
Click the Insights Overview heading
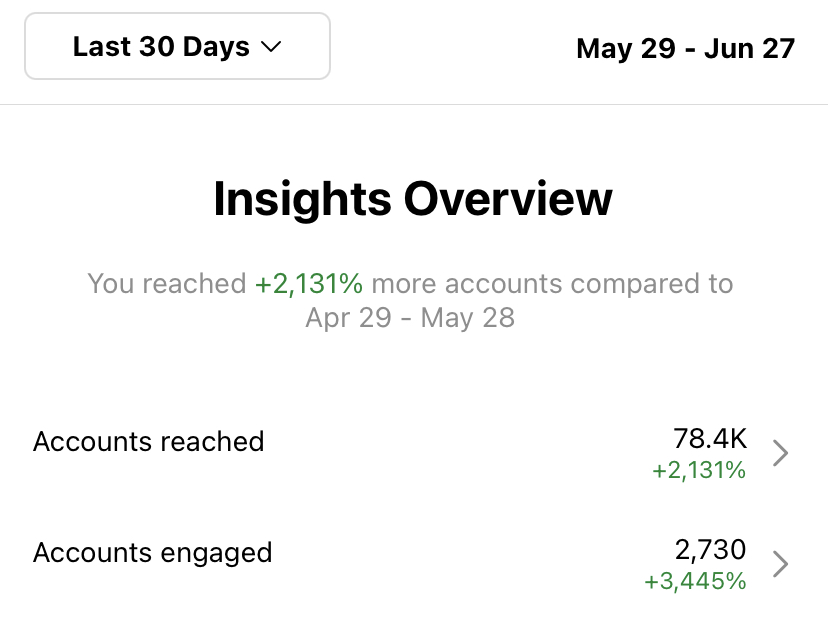click(x=412, y=198)
